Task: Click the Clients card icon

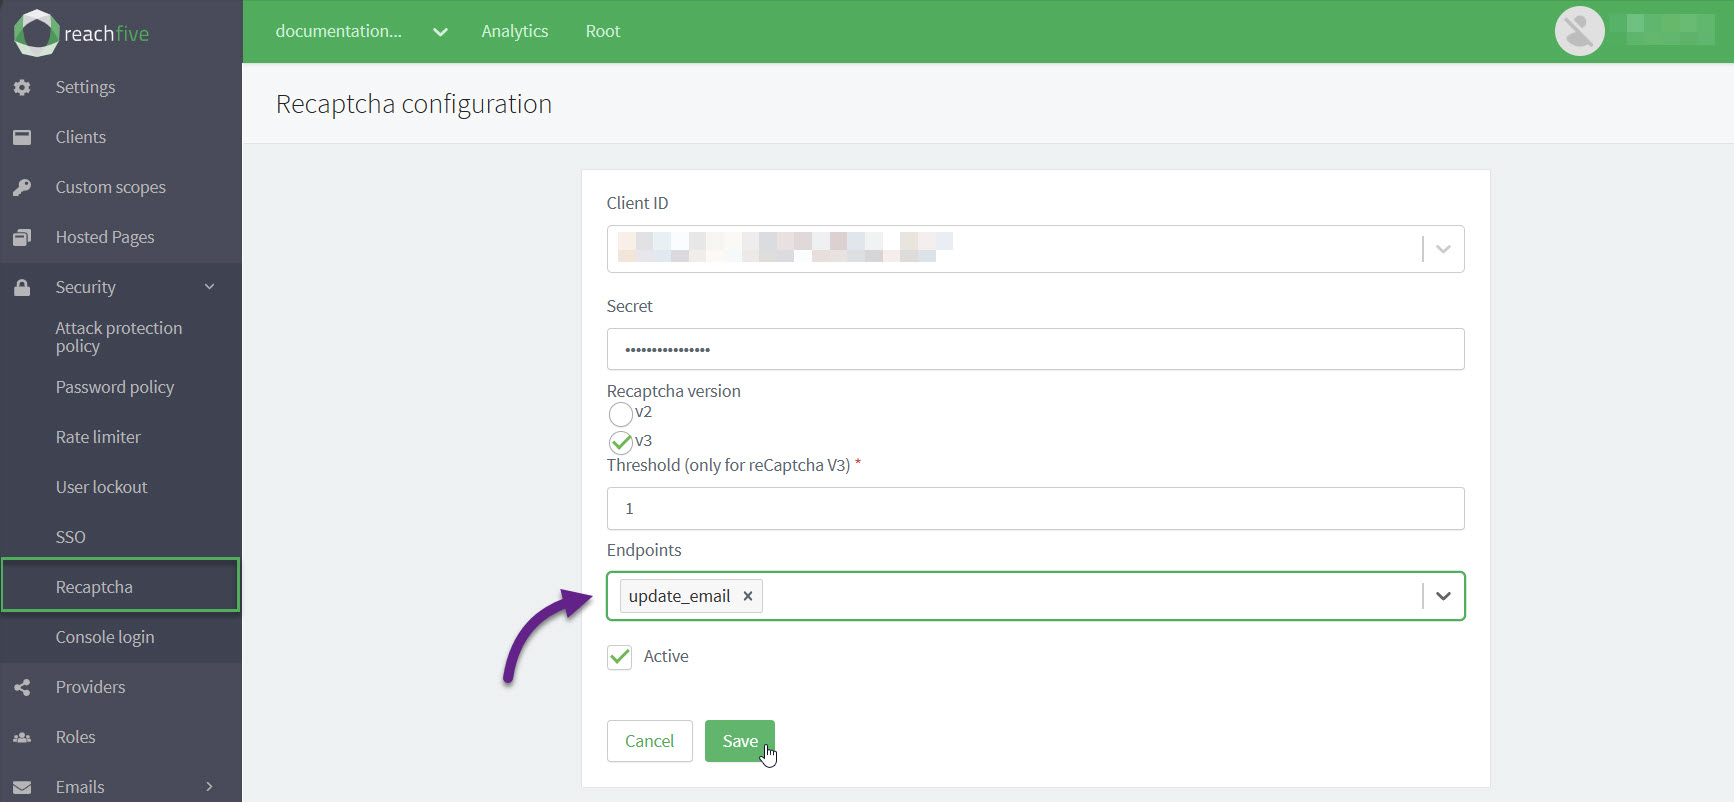Action: pyautogui.click(x=22, y=137)
